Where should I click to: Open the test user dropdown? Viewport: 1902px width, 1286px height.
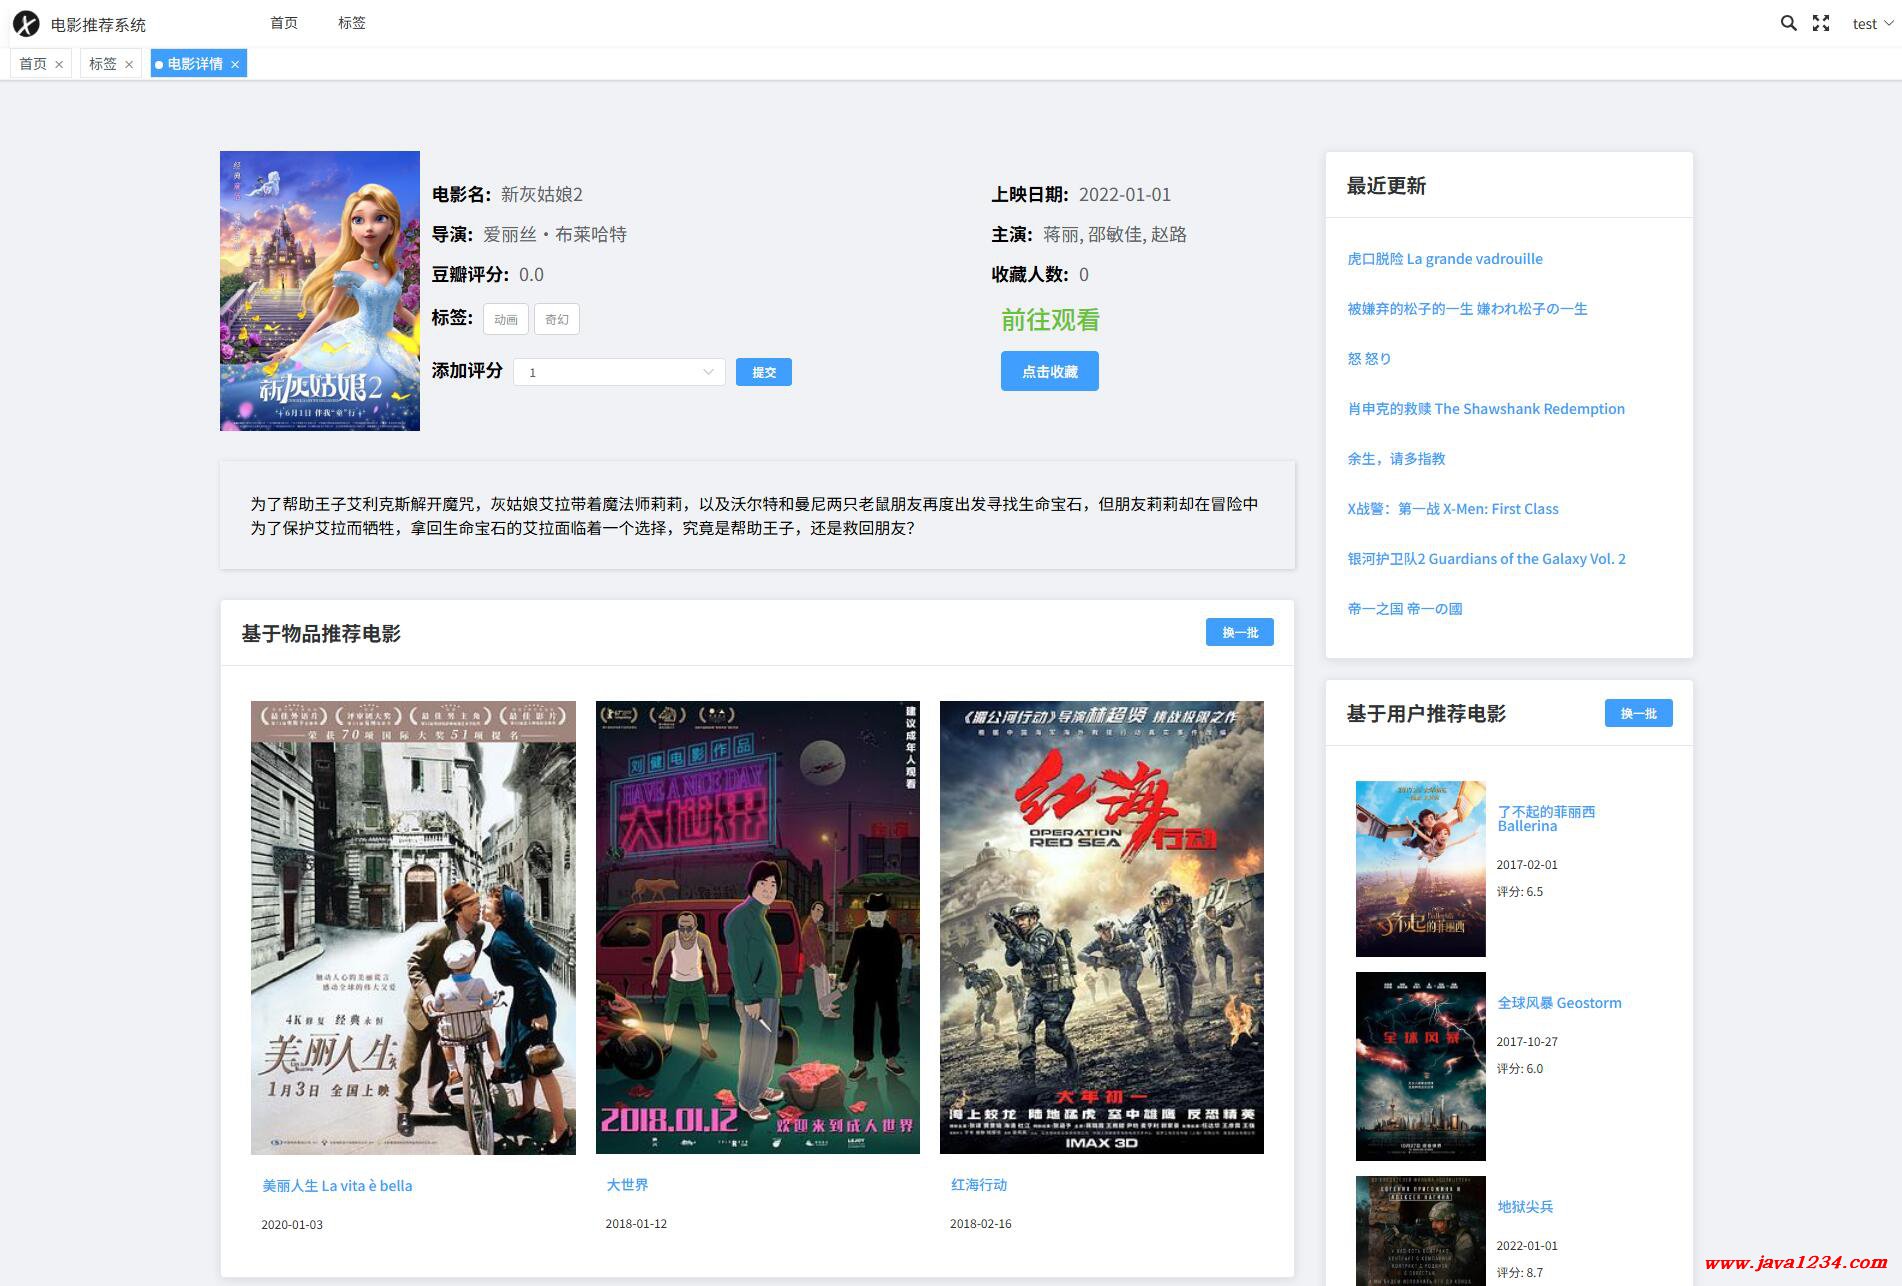tap(1871, 24)
